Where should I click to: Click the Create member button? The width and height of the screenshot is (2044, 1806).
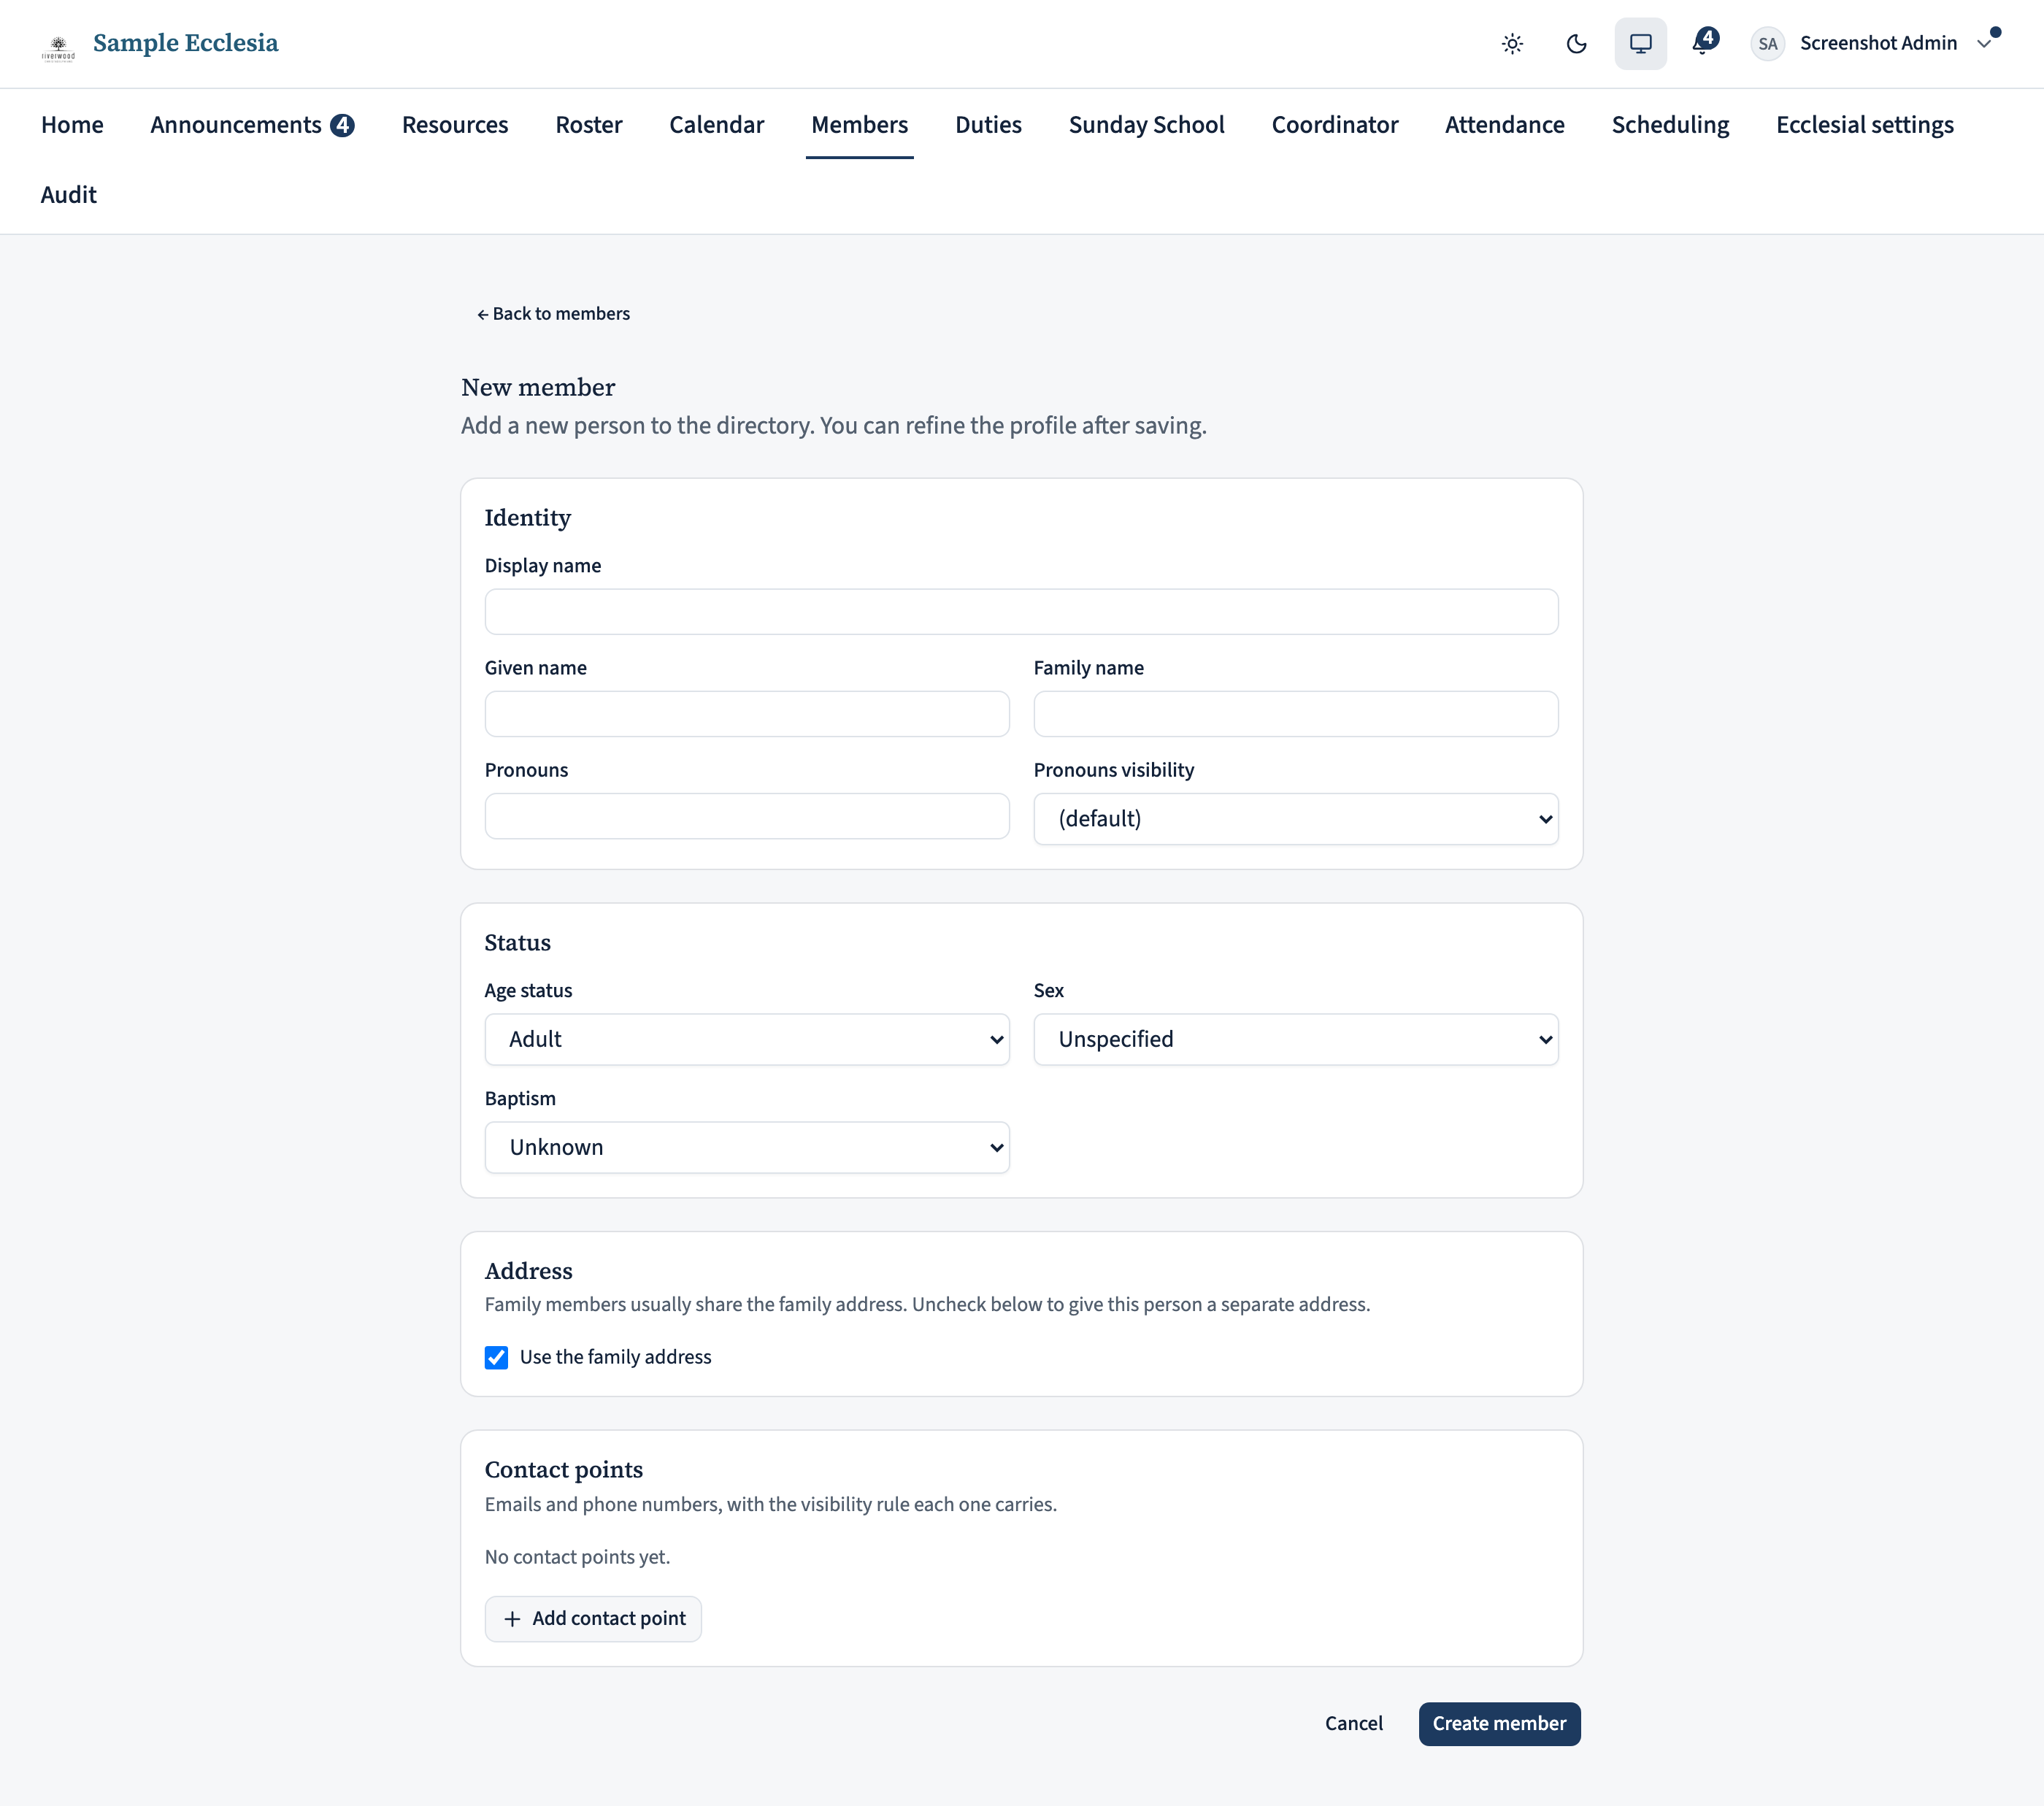[1499, 1723]
